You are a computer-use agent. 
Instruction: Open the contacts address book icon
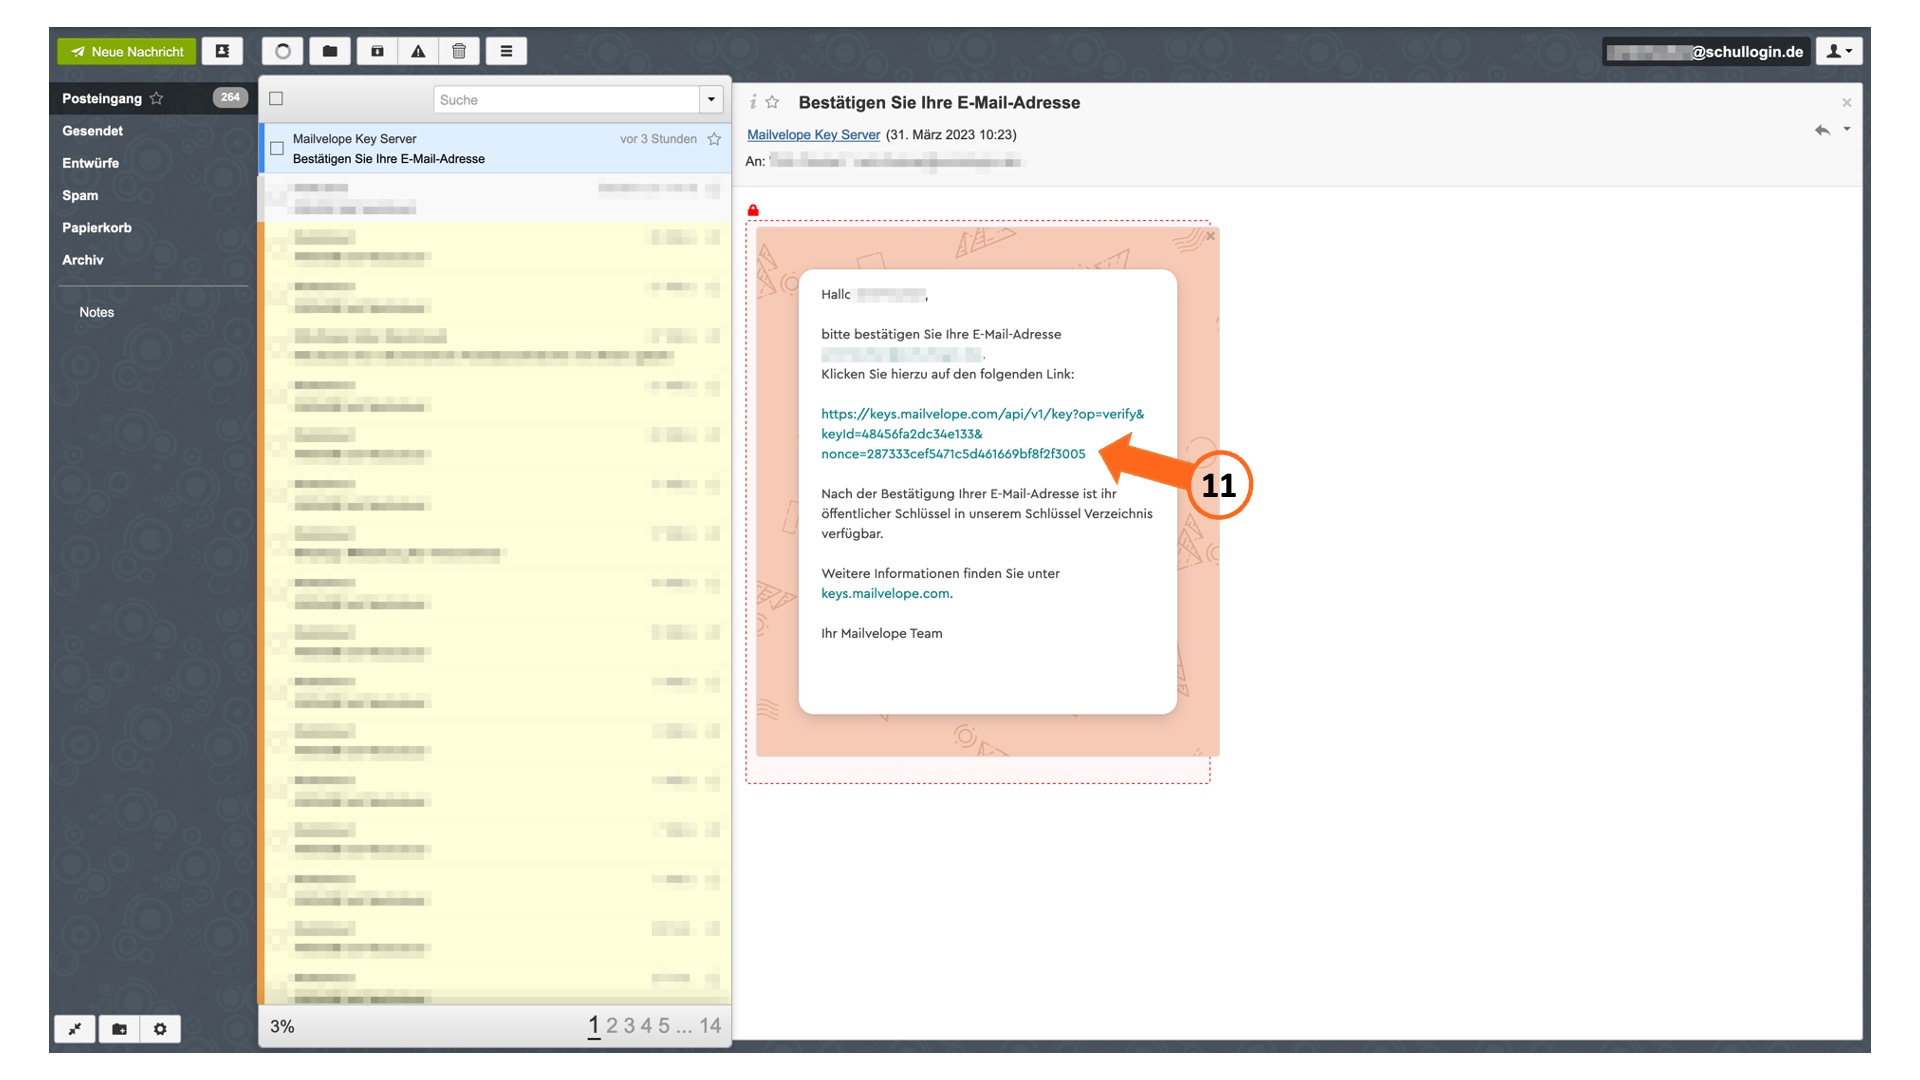[222, 51]
